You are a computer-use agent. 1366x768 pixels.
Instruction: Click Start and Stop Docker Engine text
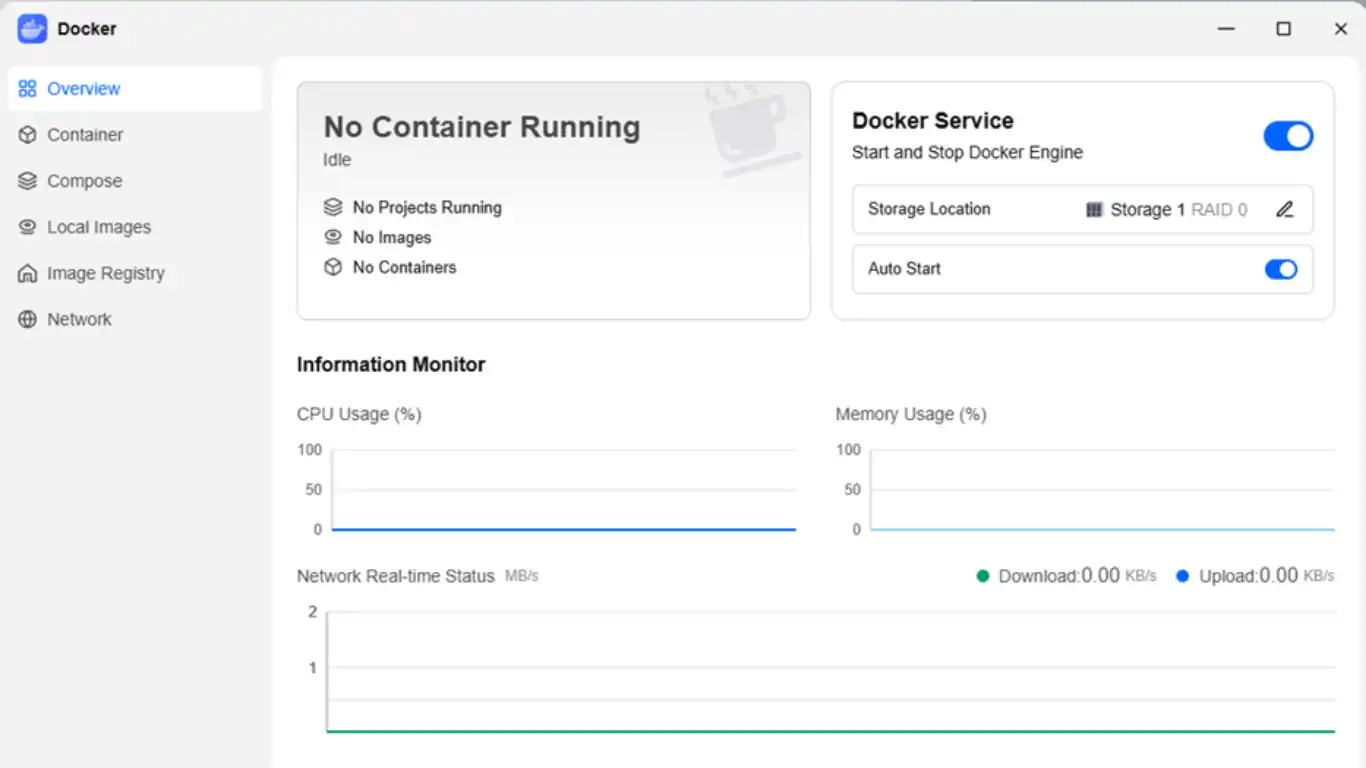(967, 153)
